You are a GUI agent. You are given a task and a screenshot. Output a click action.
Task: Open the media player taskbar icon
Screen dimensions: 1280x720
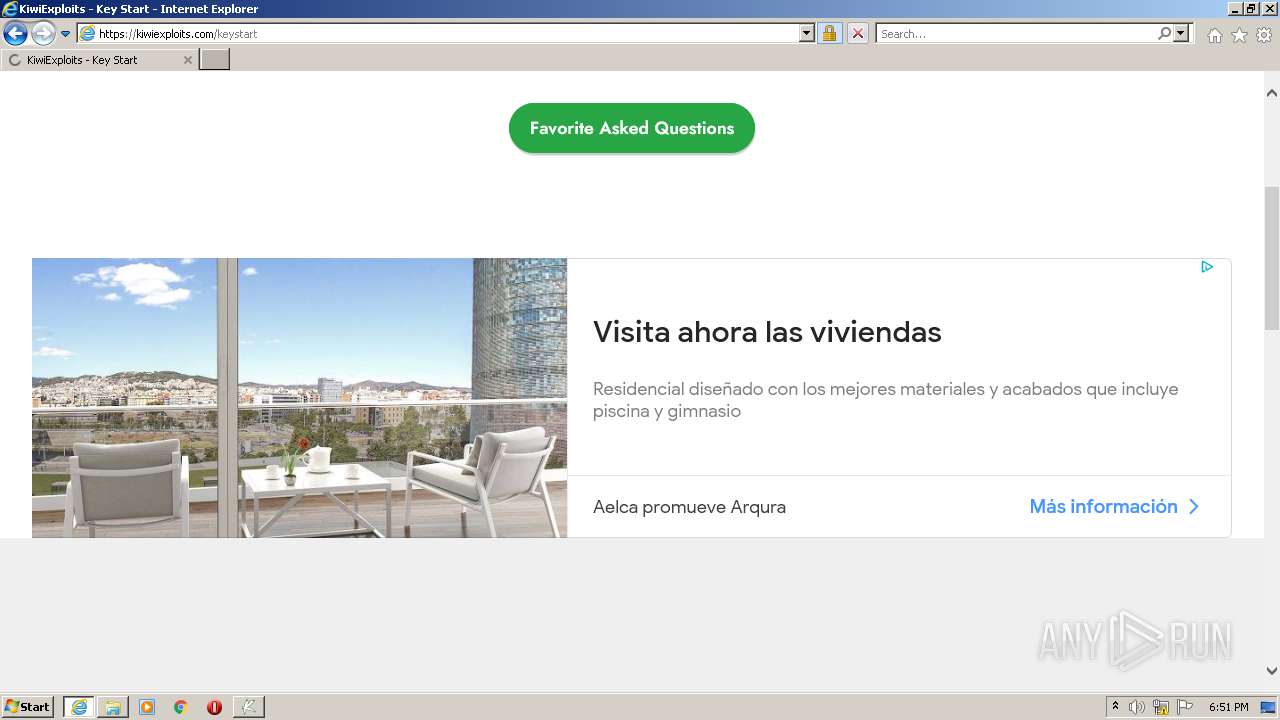147,707
